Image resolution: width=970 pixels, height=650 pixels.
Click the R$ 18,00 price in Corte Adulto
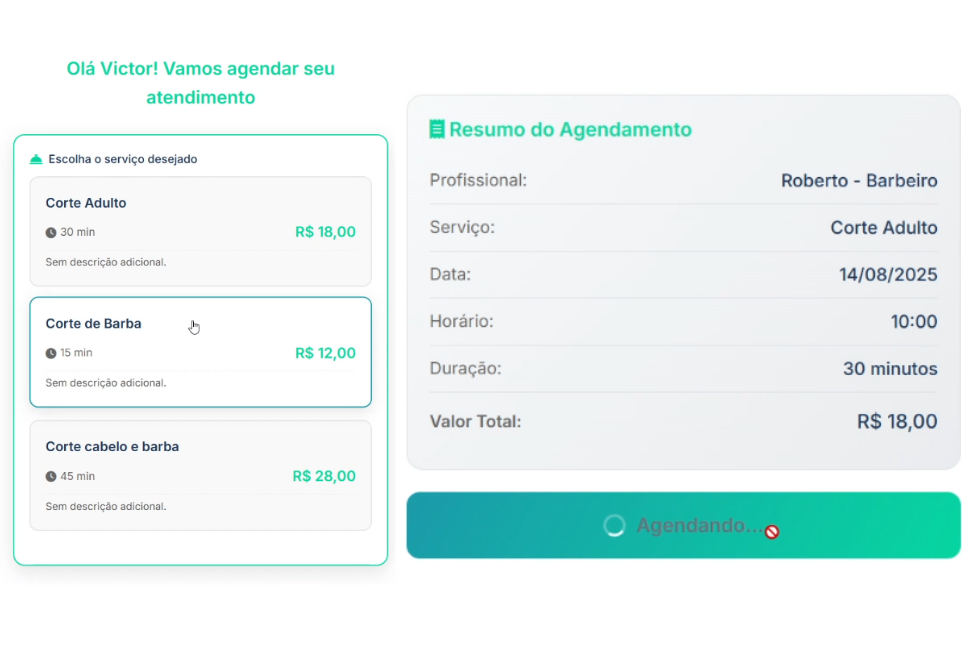(x=325, y=232)
